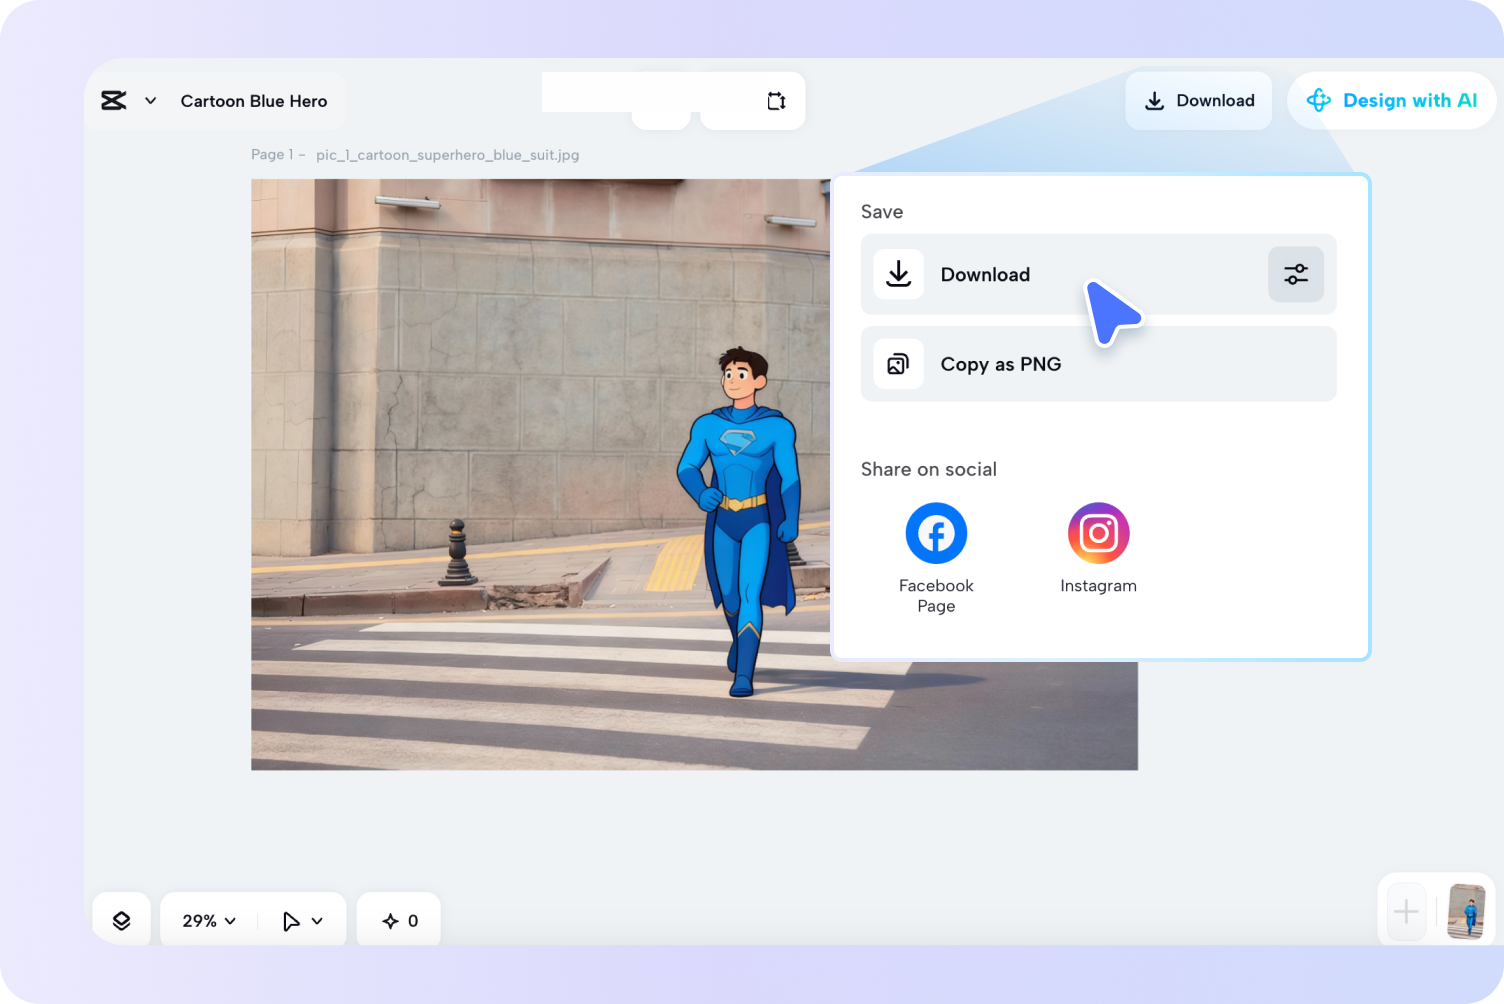The width and height of the screenshot is (1504, 1004).
Task: Click the CapCut logo in top left
Action: (114, 100)
